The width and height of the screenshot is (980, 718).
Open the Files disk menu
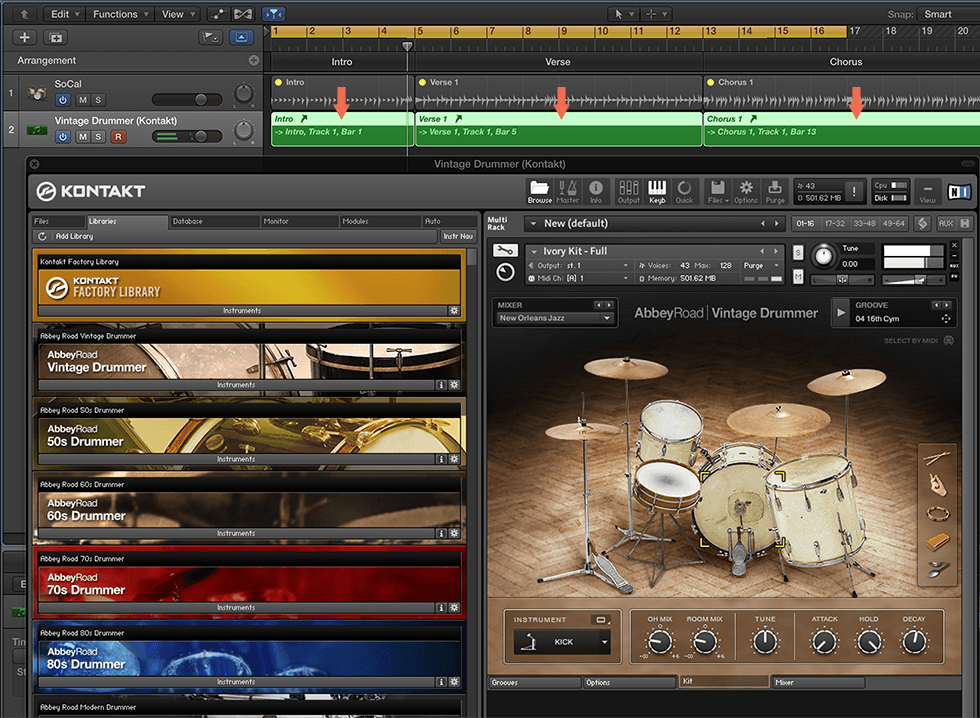point(718,191)
